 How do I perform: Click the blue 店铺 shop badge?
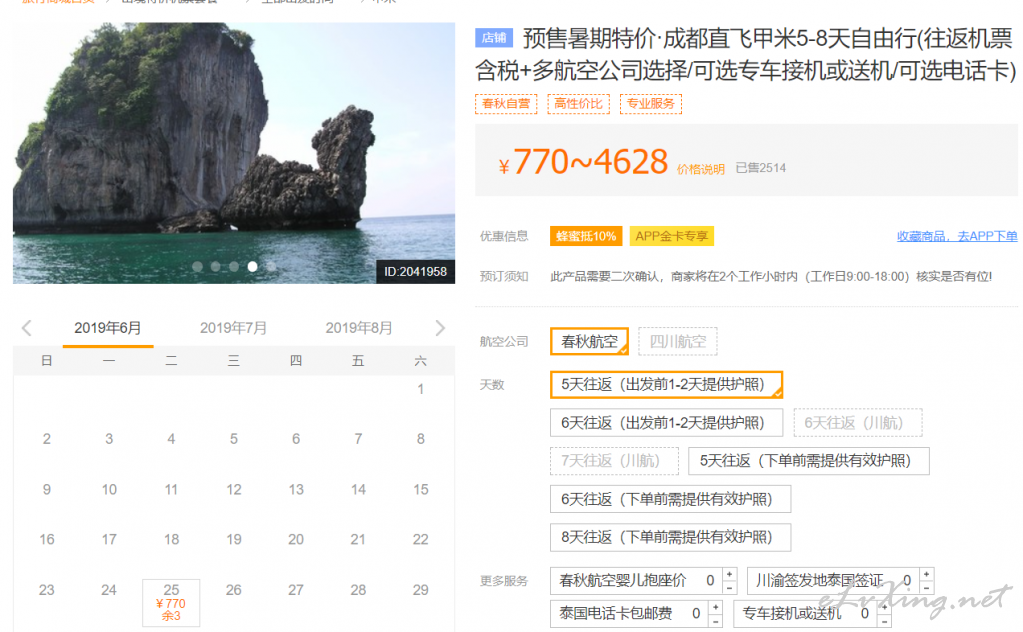coord(494,38)
